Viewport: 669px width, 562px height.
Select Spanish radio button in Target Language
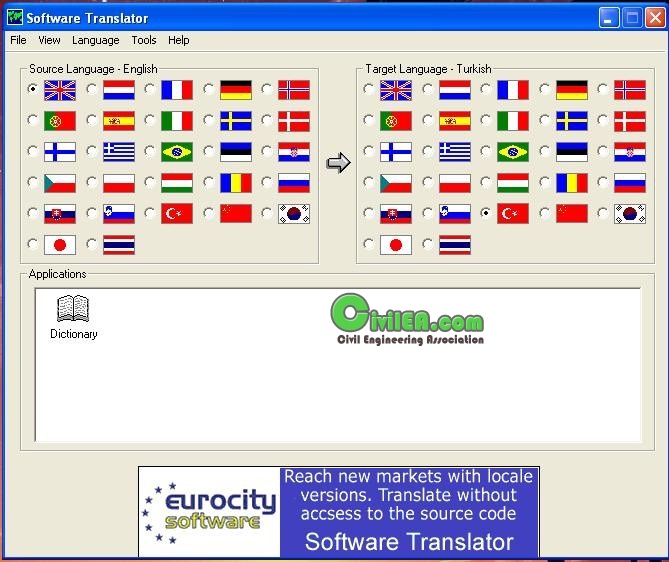click(x=428, y=120)
